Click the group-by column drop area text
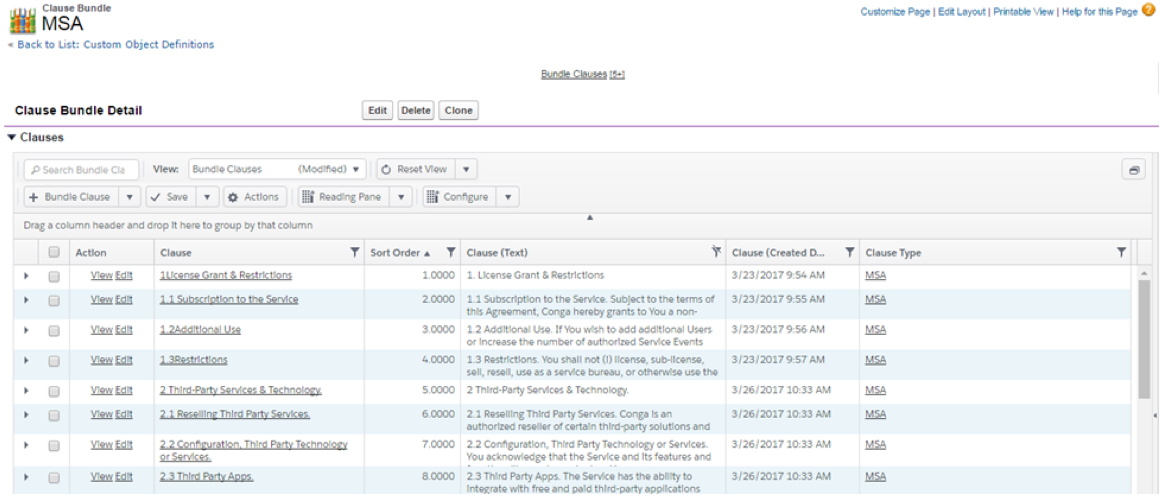1170x501 pixels. [168, 225]
